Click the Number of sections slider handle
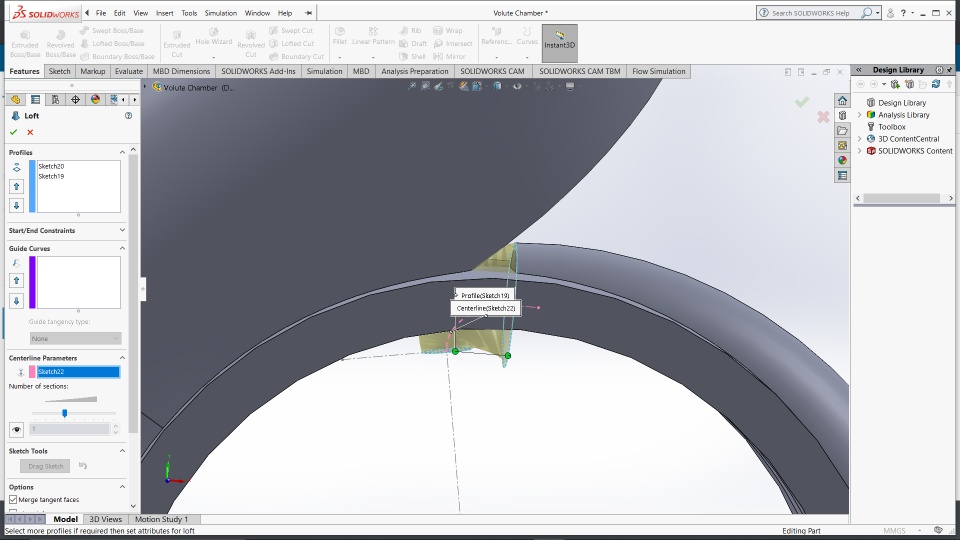The image size is (960, 540). [x=64, y=413]
